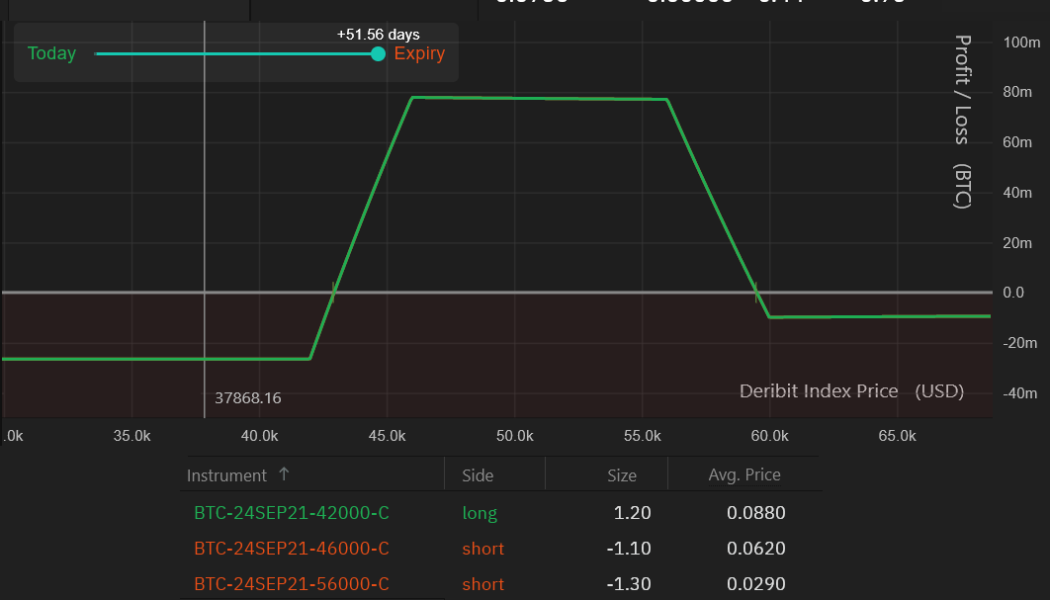Click the teal slider handle at Expiry
The width and height of the screenshot is (1050, 600).
click(377, 54)
